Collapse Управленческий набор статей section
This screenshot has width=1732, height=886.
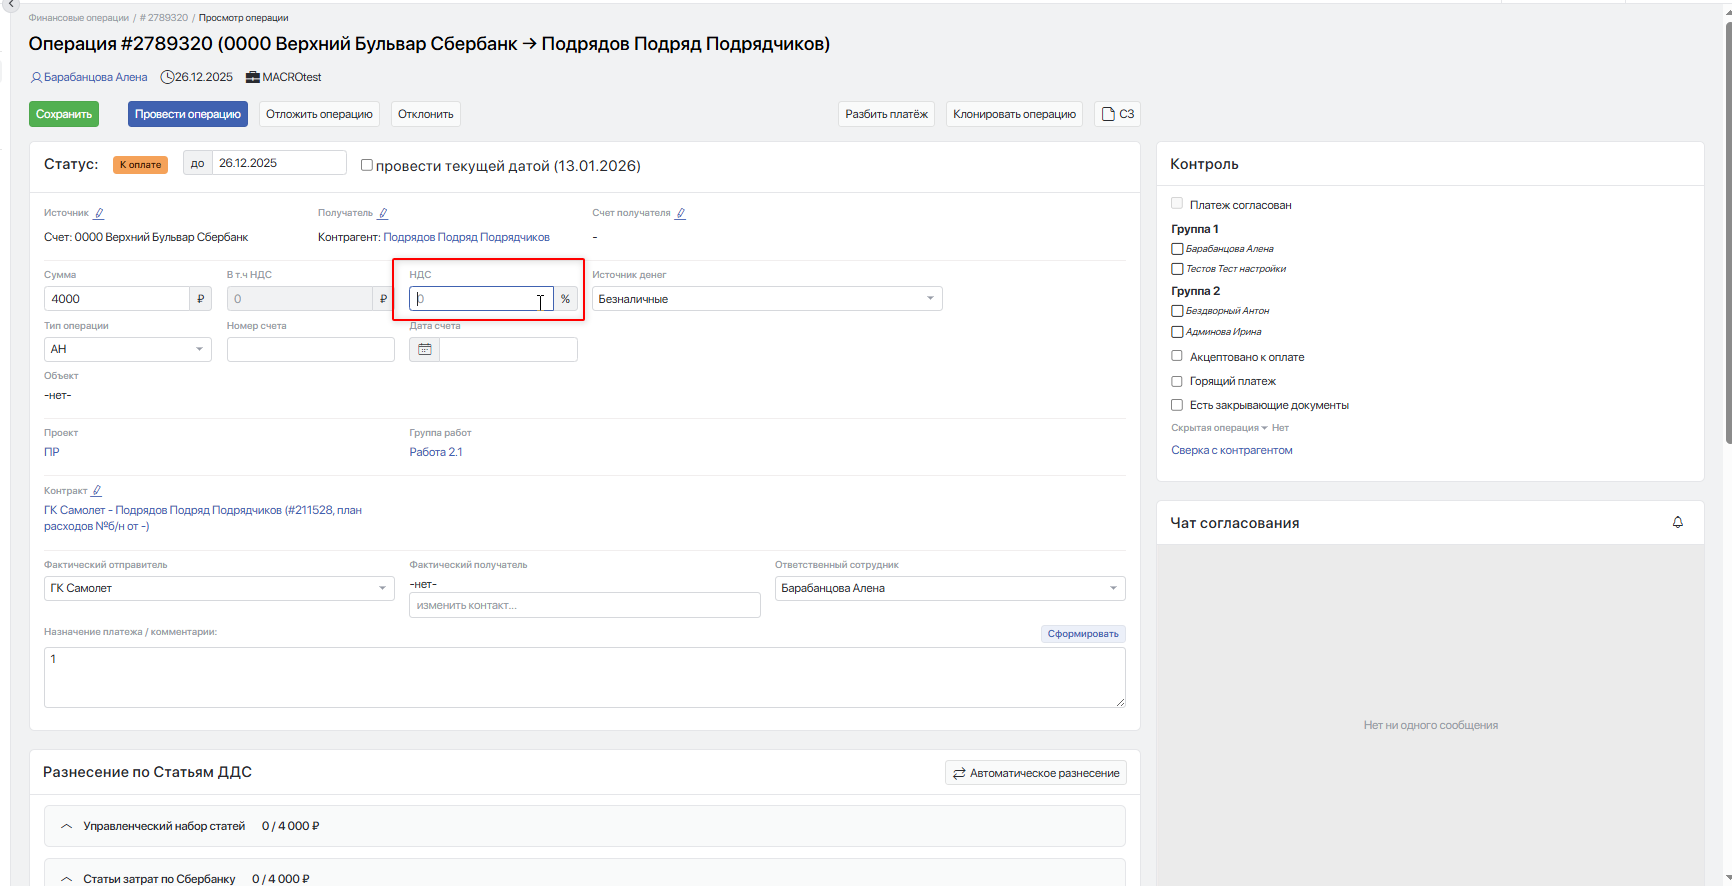coord(67,826)
